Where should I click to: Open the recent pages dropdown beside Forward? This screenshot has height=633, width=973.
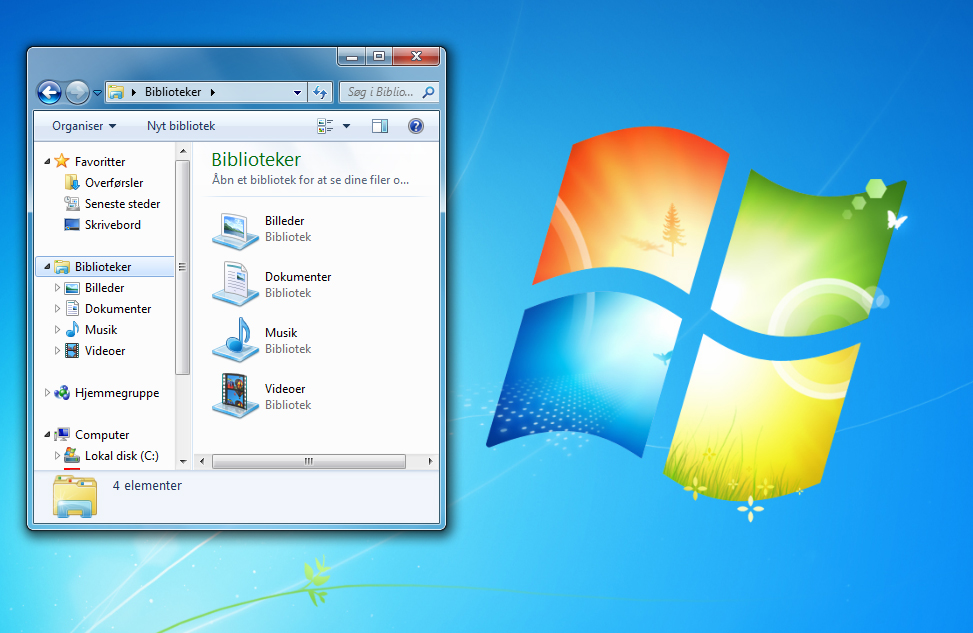(97, 93)
